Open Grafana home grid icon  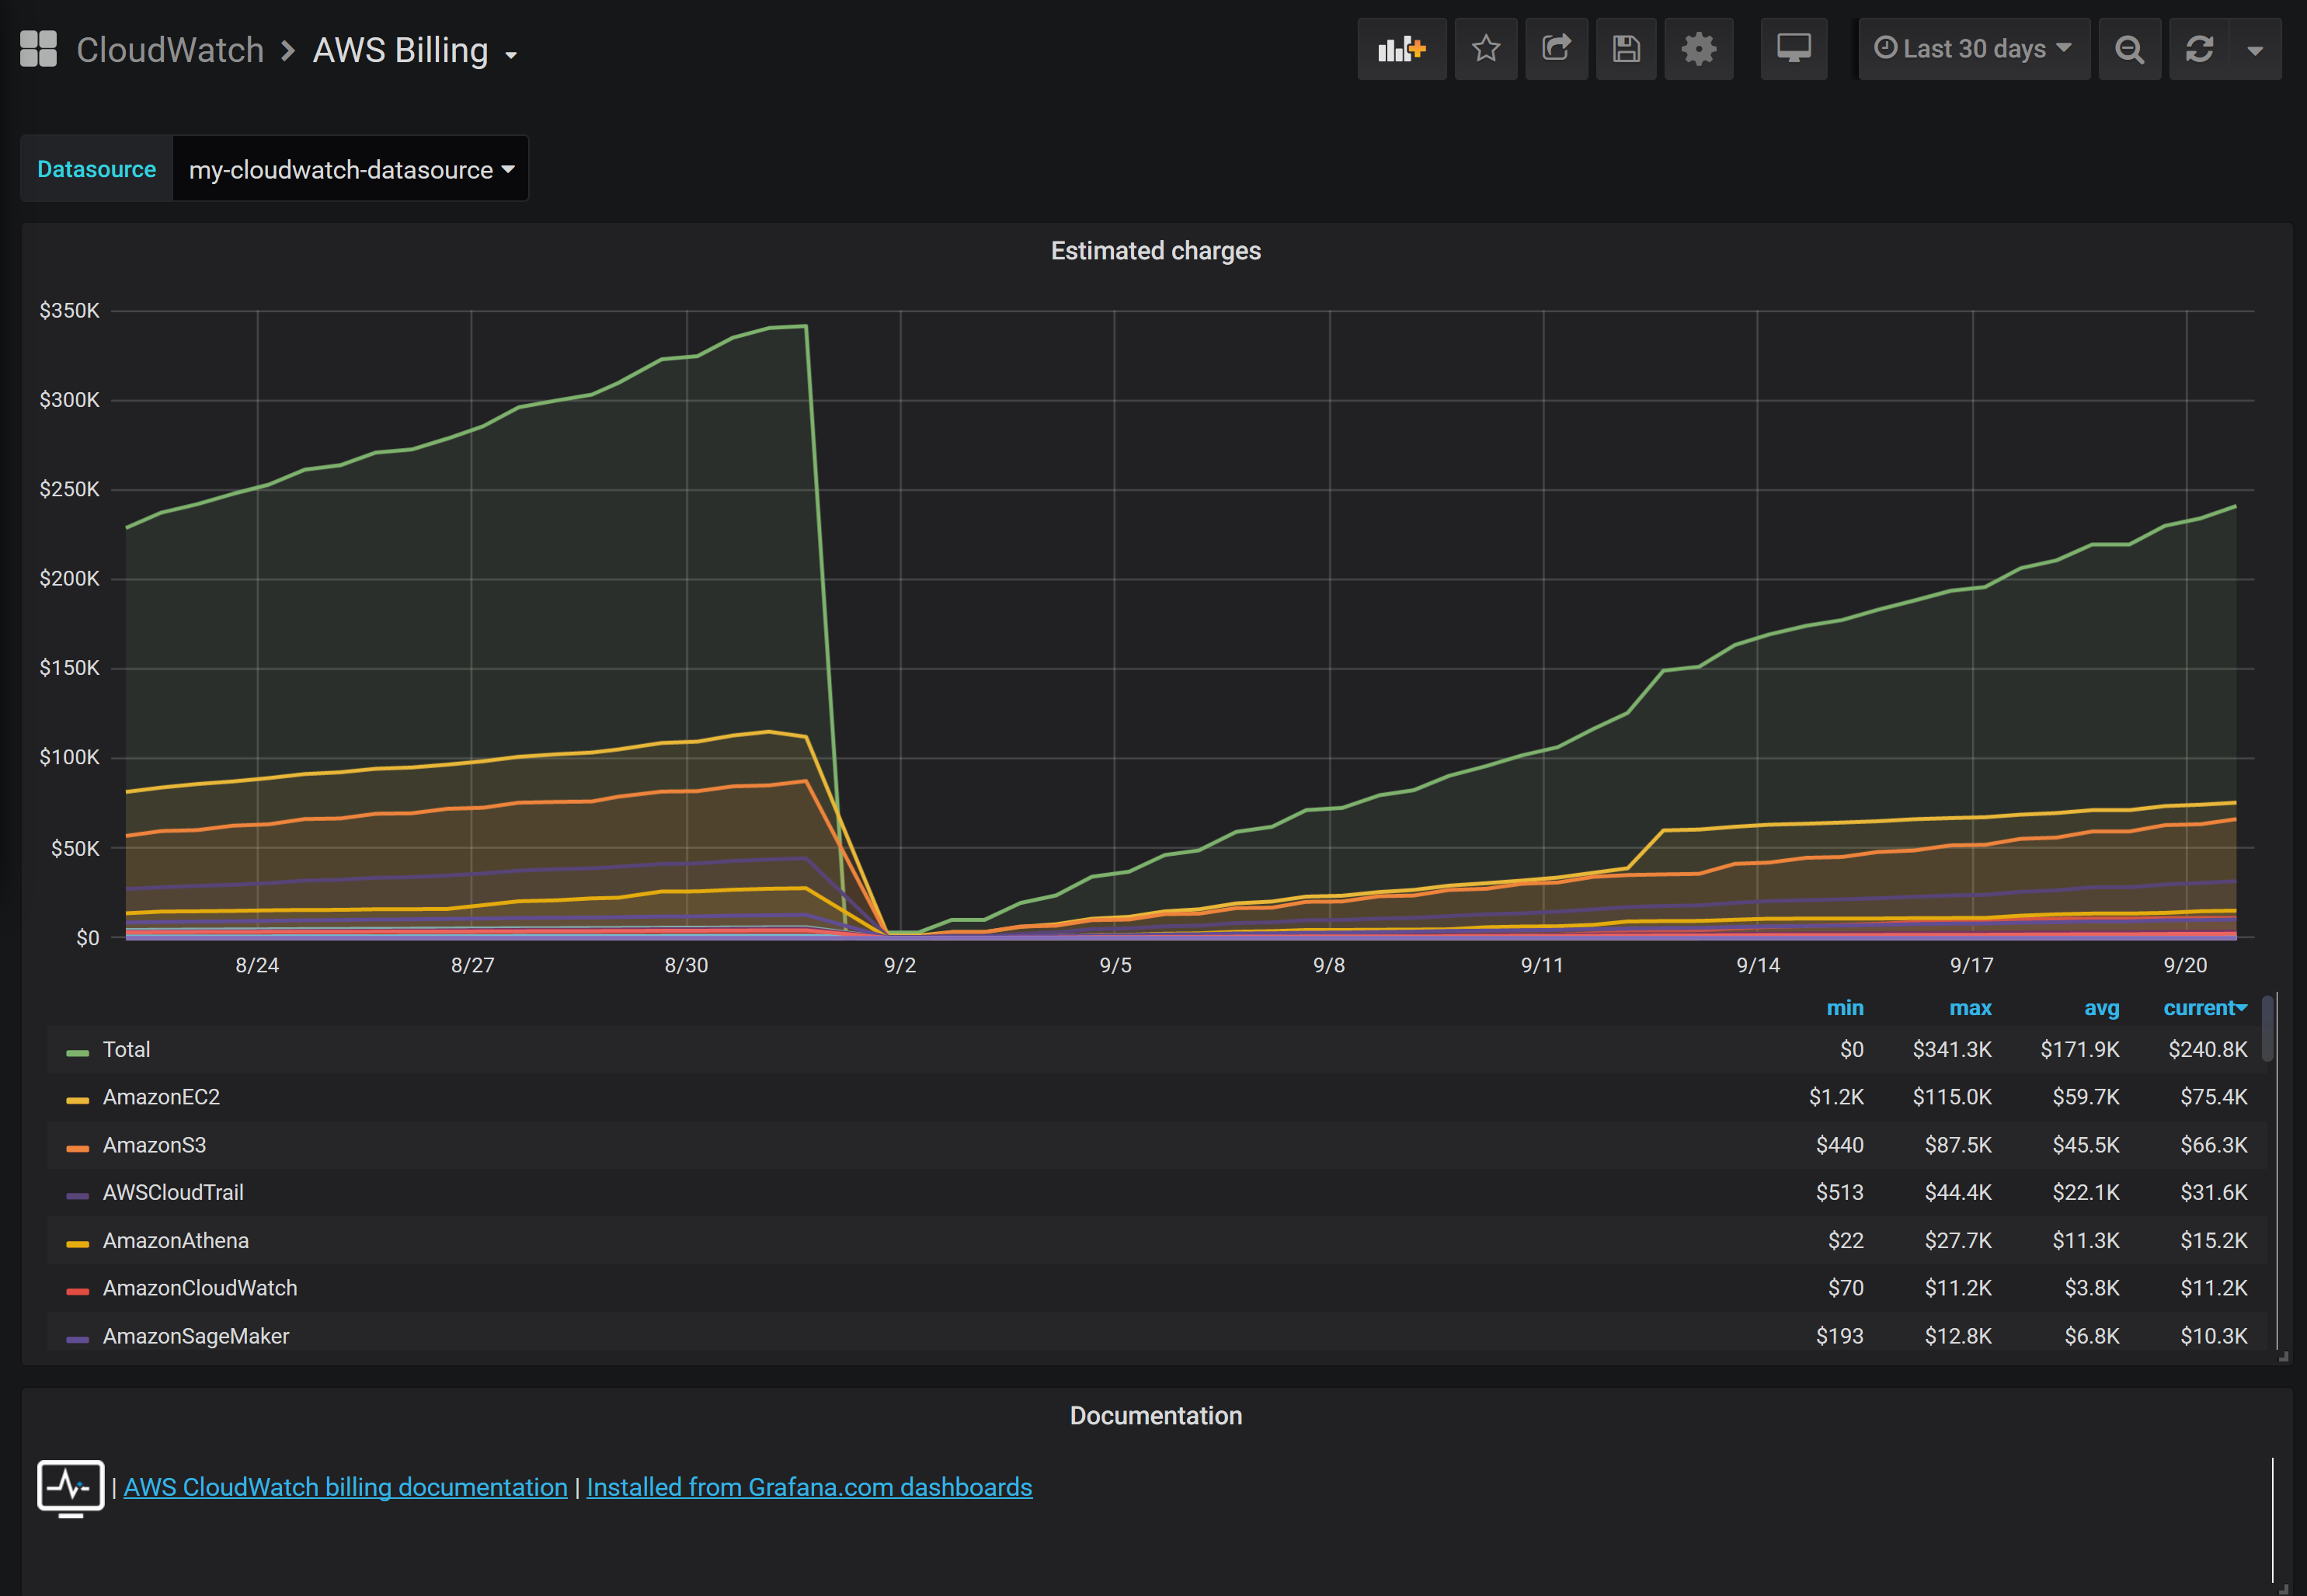(39, 49)
